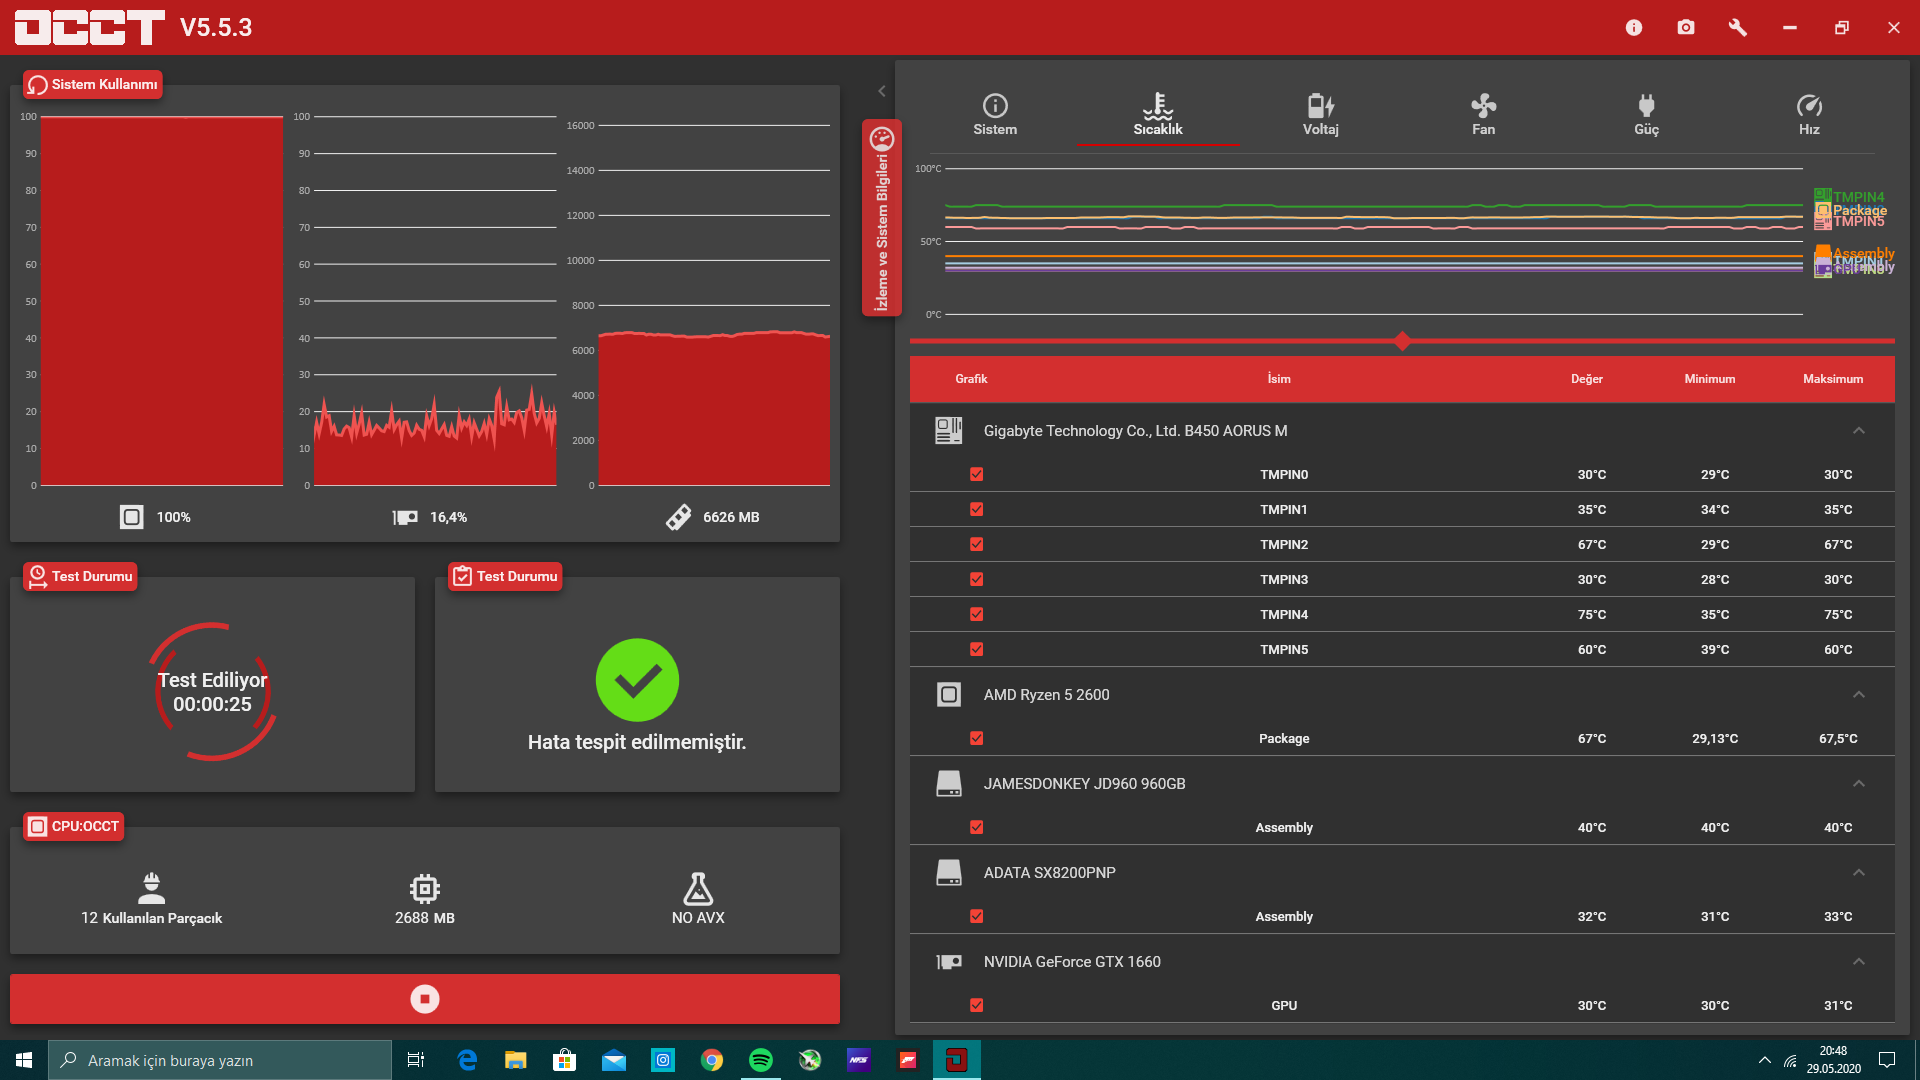This screenshot has height=1080, width=1920.
Task: Sort by the Minimum column header
Action: click(1710, 379)
